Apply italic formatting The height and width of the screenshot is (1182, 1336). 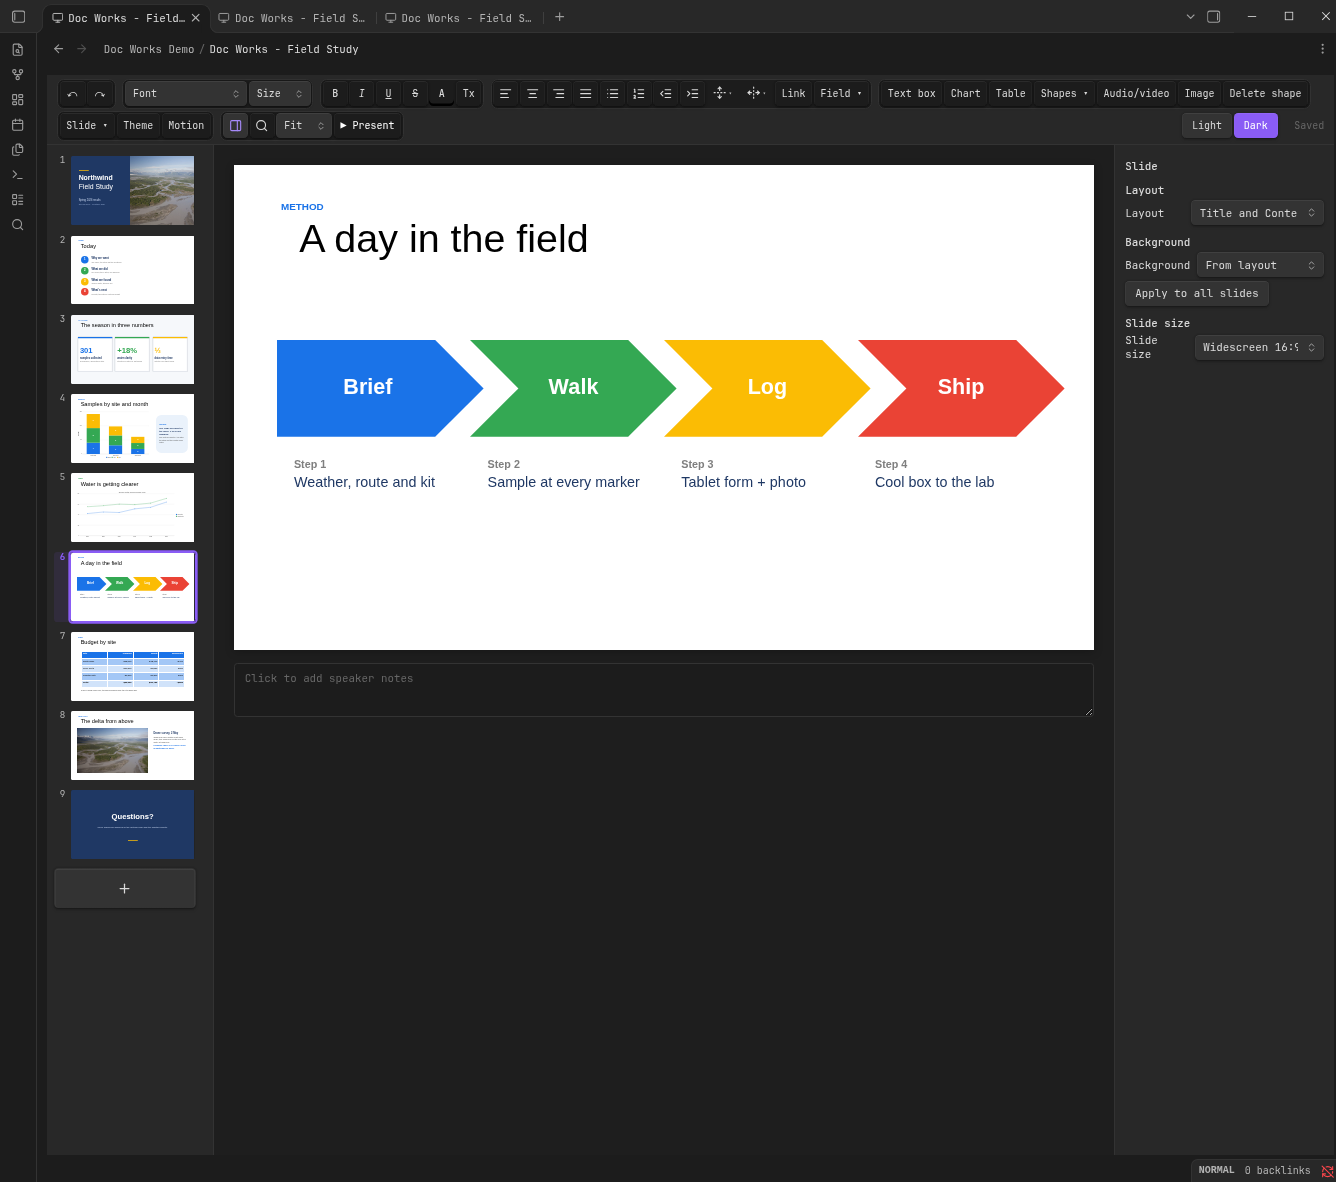[362, 94]
